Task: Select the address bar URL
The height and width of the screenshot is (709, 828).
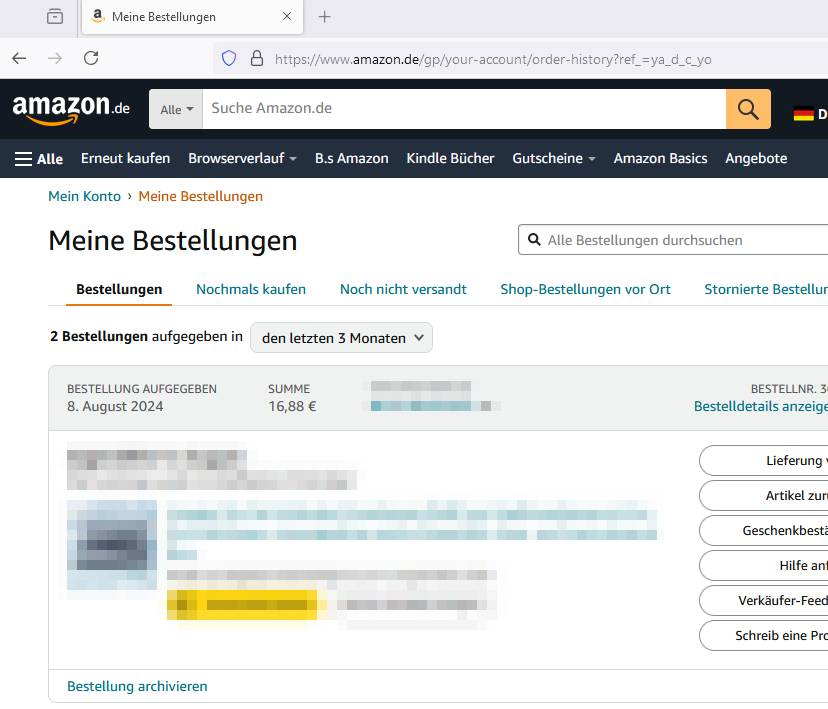Action: click(x=493, y=59)
